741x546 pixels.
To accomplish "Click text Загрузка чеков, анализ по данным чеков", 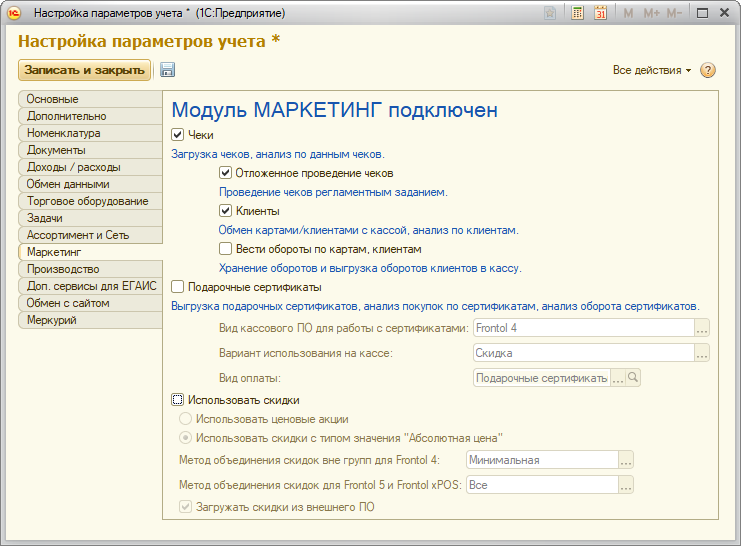I will click(278, 154).
